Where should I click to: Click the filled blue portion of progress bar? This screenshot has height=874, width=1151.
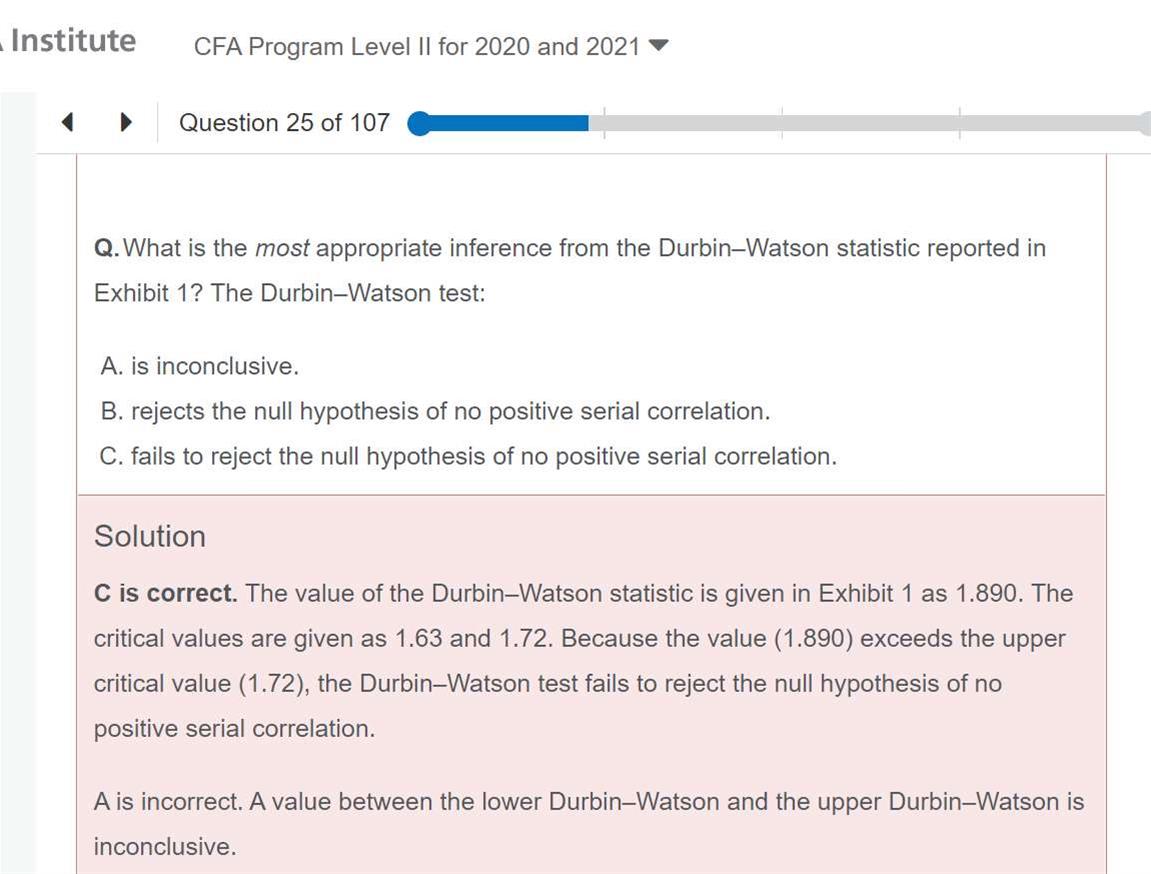click(x=508, y=123)
